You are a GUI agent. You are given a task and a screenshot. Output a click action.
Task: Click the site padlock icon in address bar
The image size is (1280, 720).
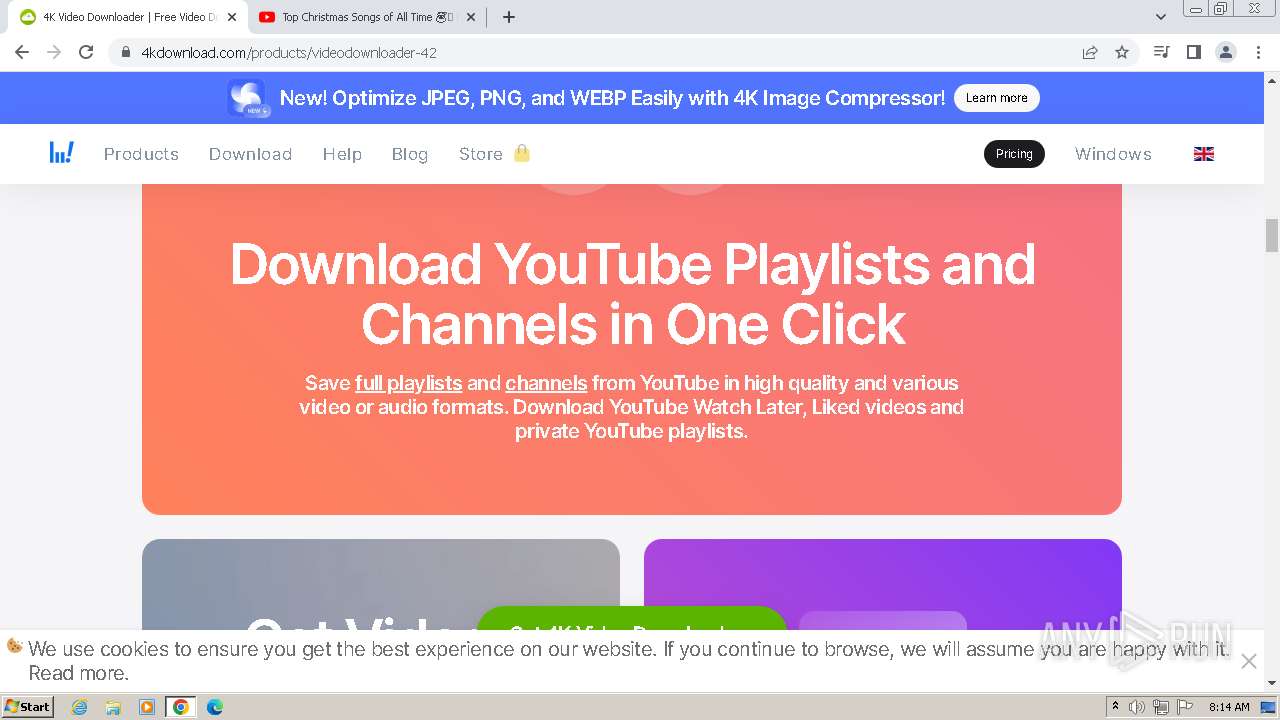coord(126,52)
